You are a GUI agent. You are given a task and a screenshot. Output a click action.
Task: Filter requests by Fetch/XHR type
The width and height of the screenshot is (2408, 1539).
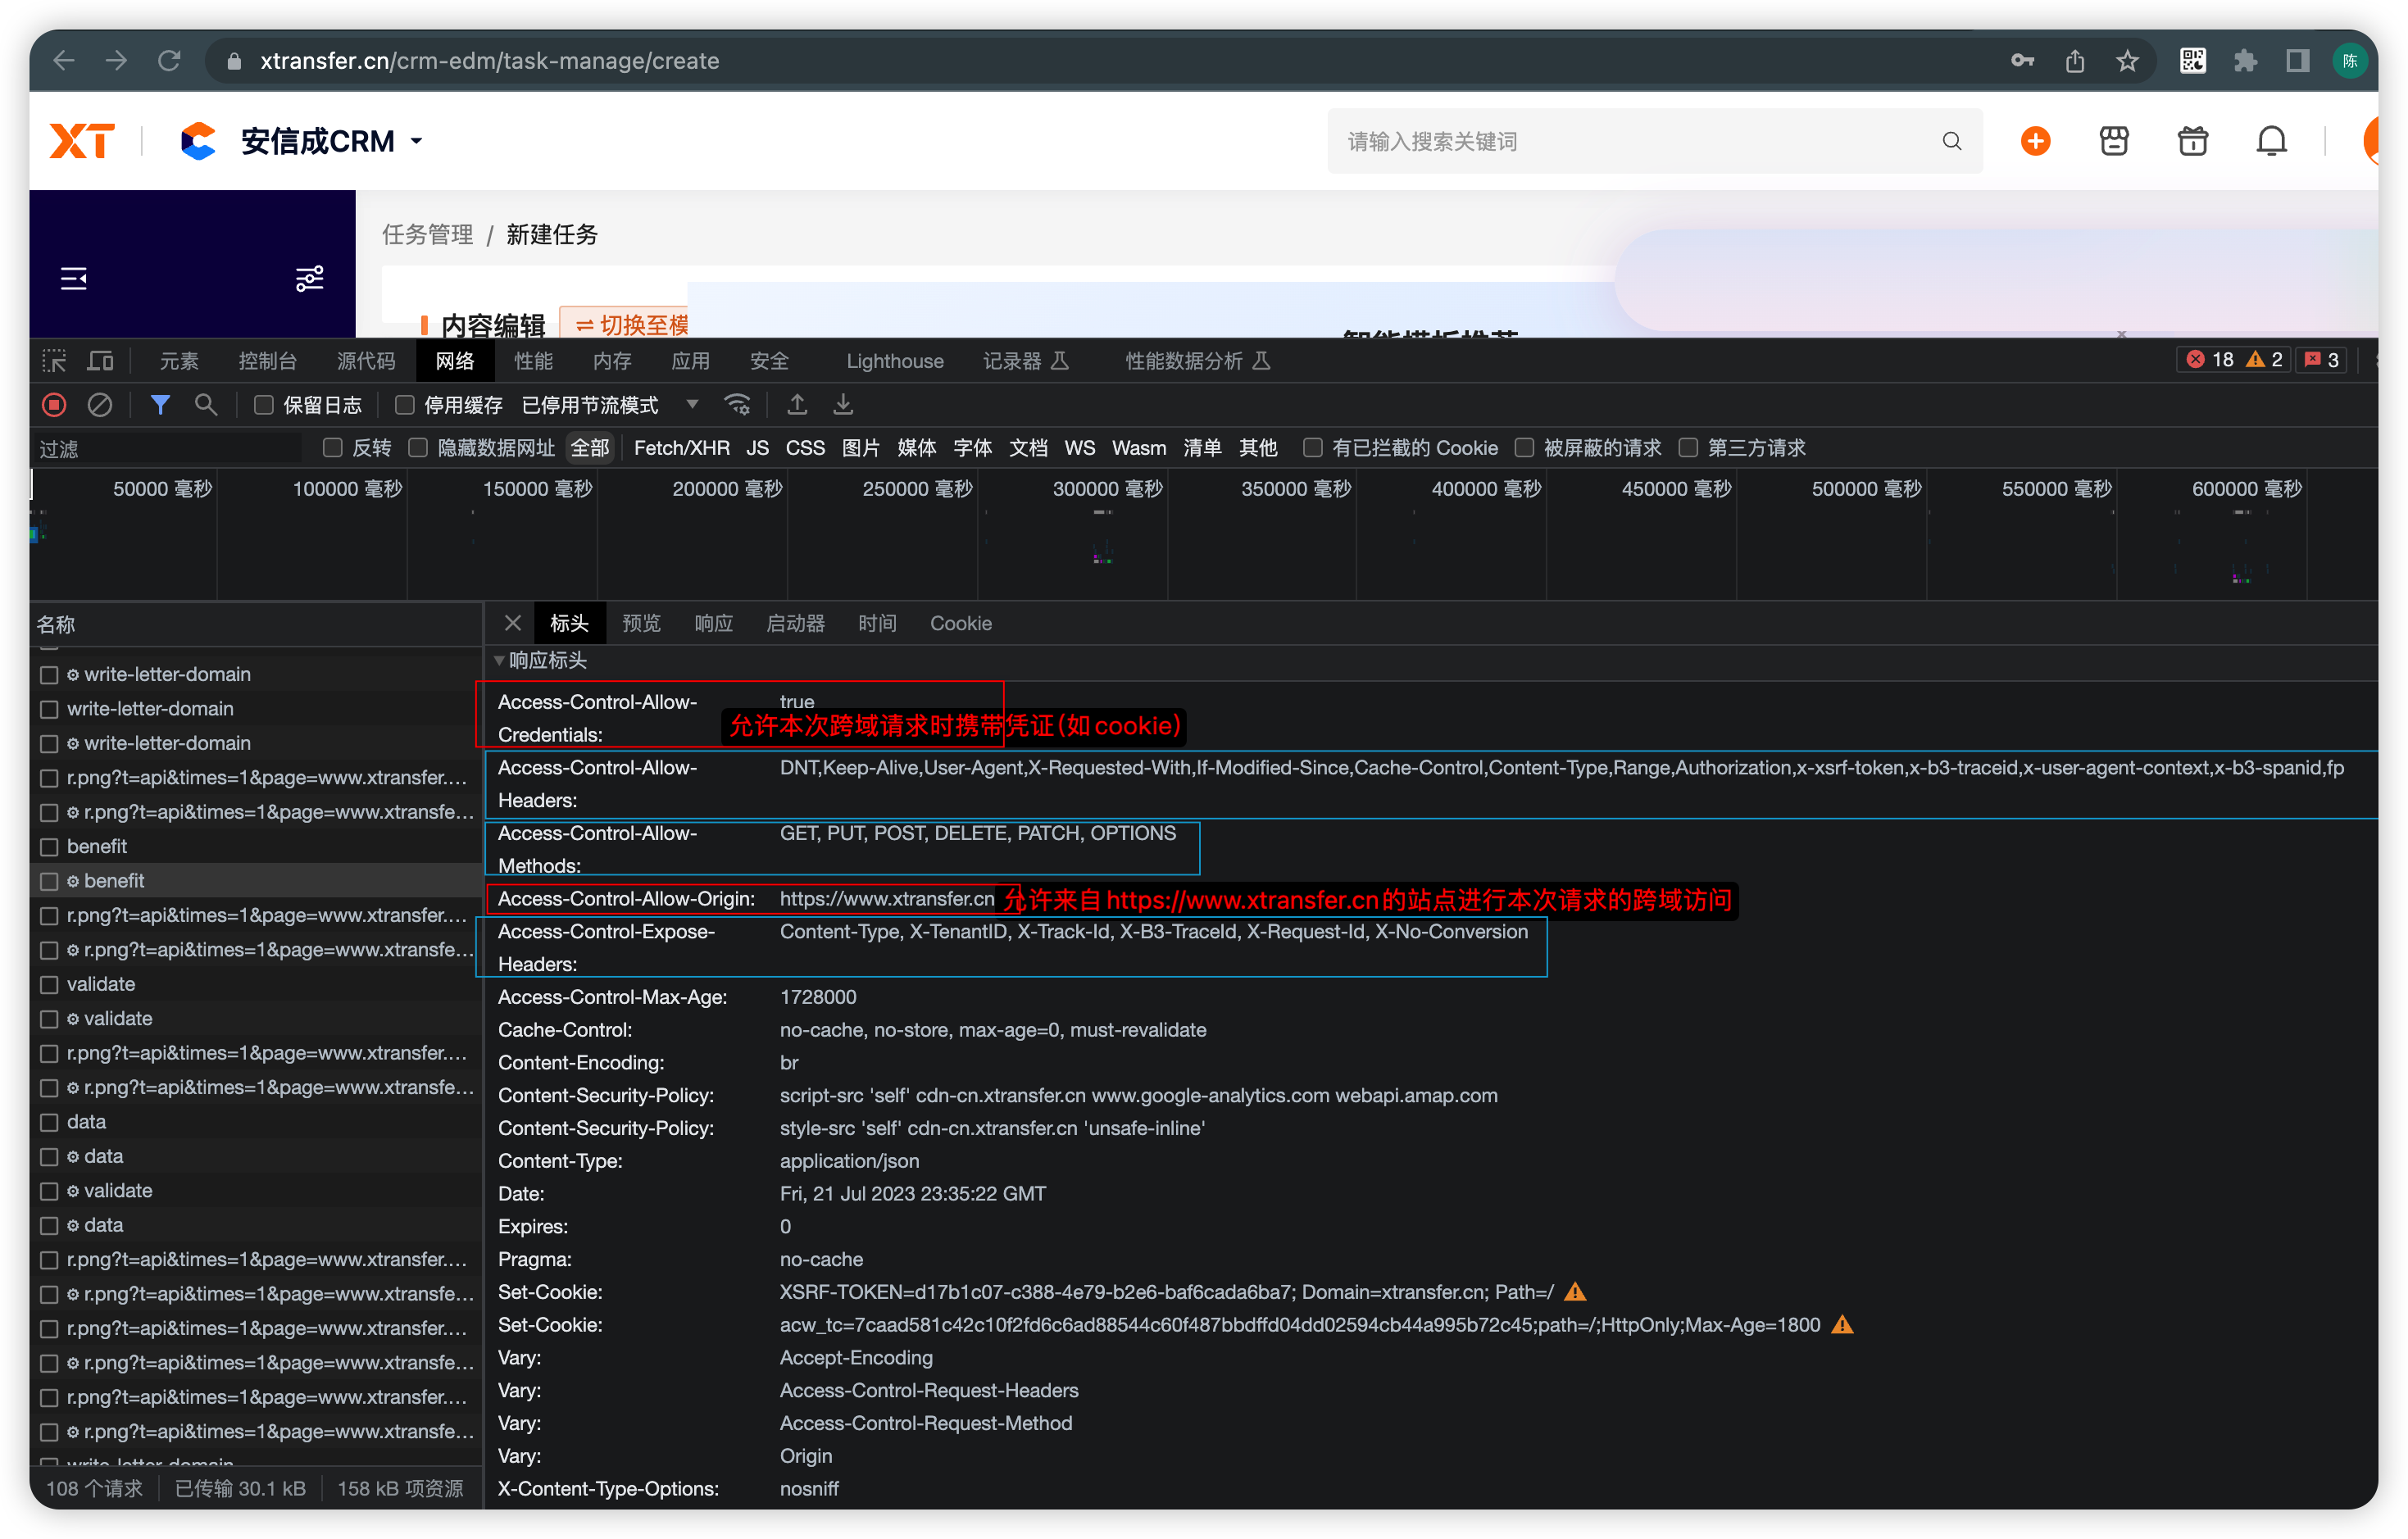pyautogui.click(x=681, y=448)
